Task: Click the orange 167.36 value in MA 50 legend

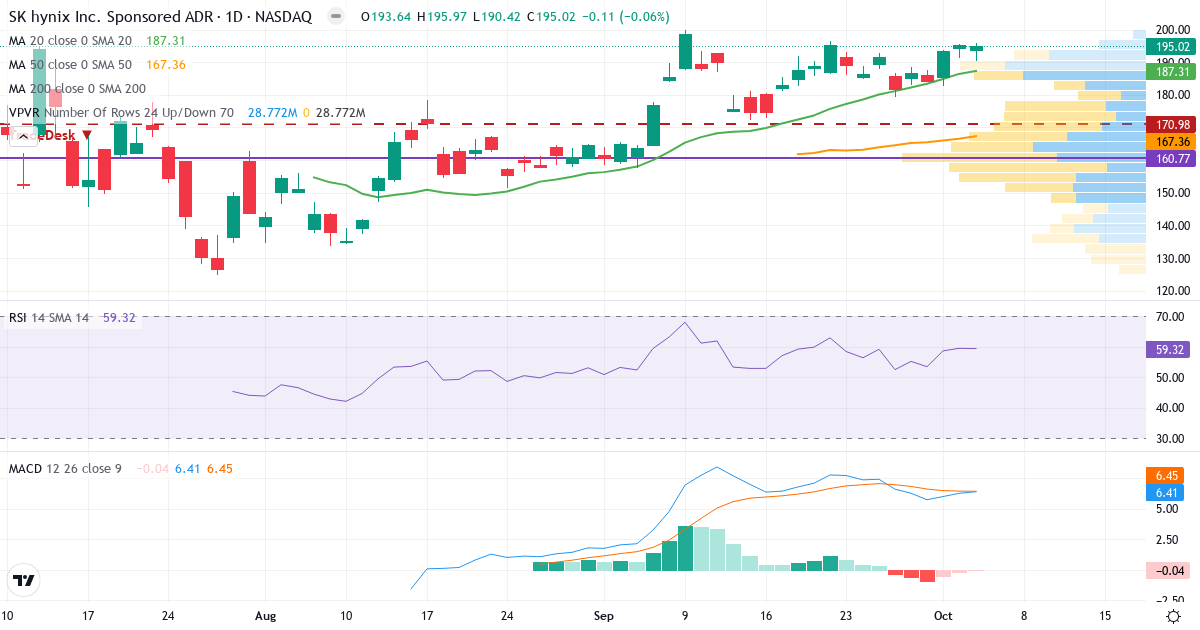Action: [x=166, y=64]
